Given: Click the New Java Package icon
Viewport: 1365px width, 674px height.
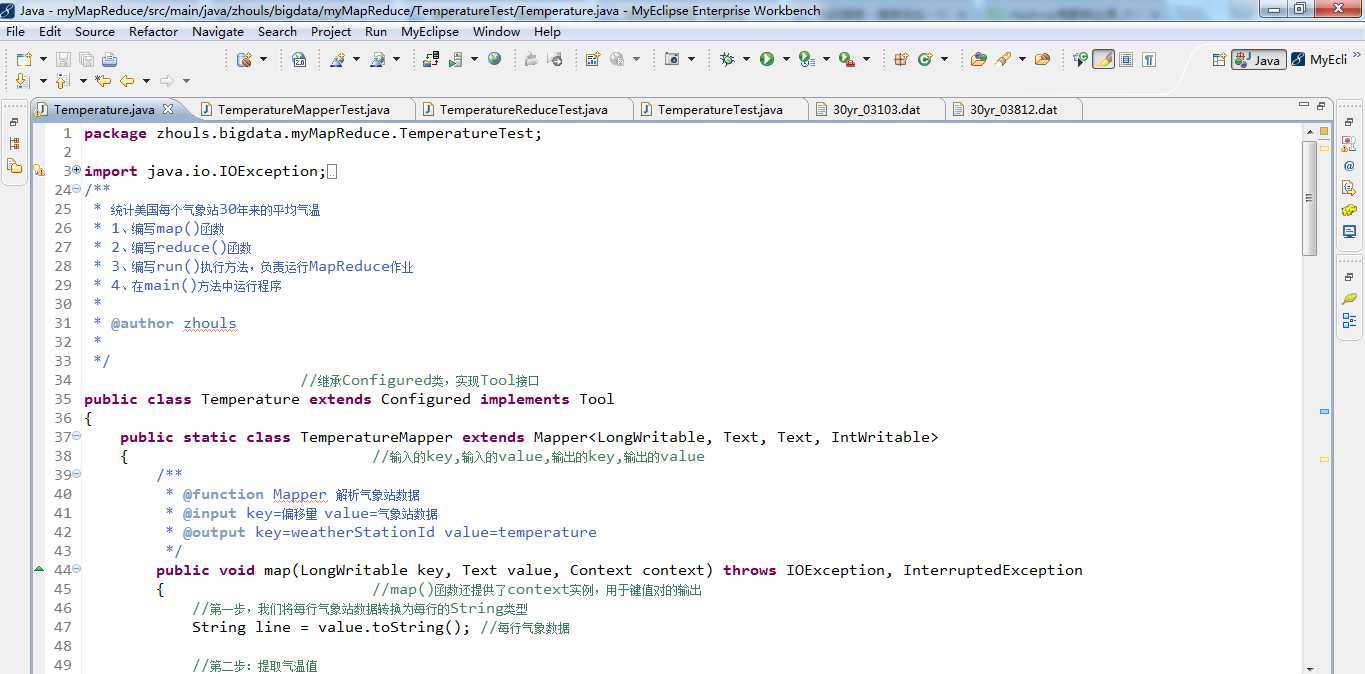Looking at the screenshot, I should point(901,59).
